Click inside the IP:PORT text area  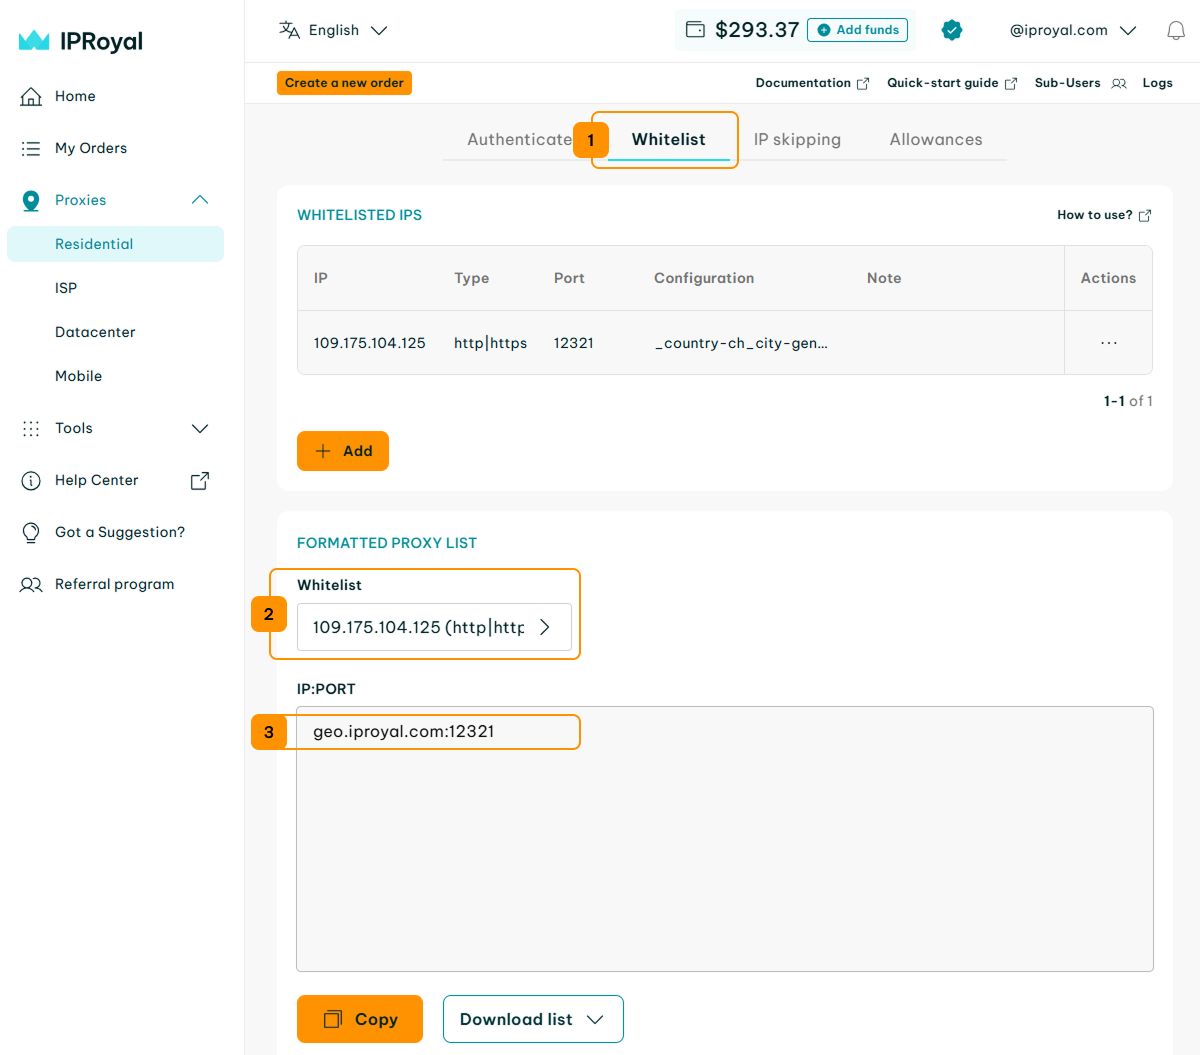[x=725, y=839]
